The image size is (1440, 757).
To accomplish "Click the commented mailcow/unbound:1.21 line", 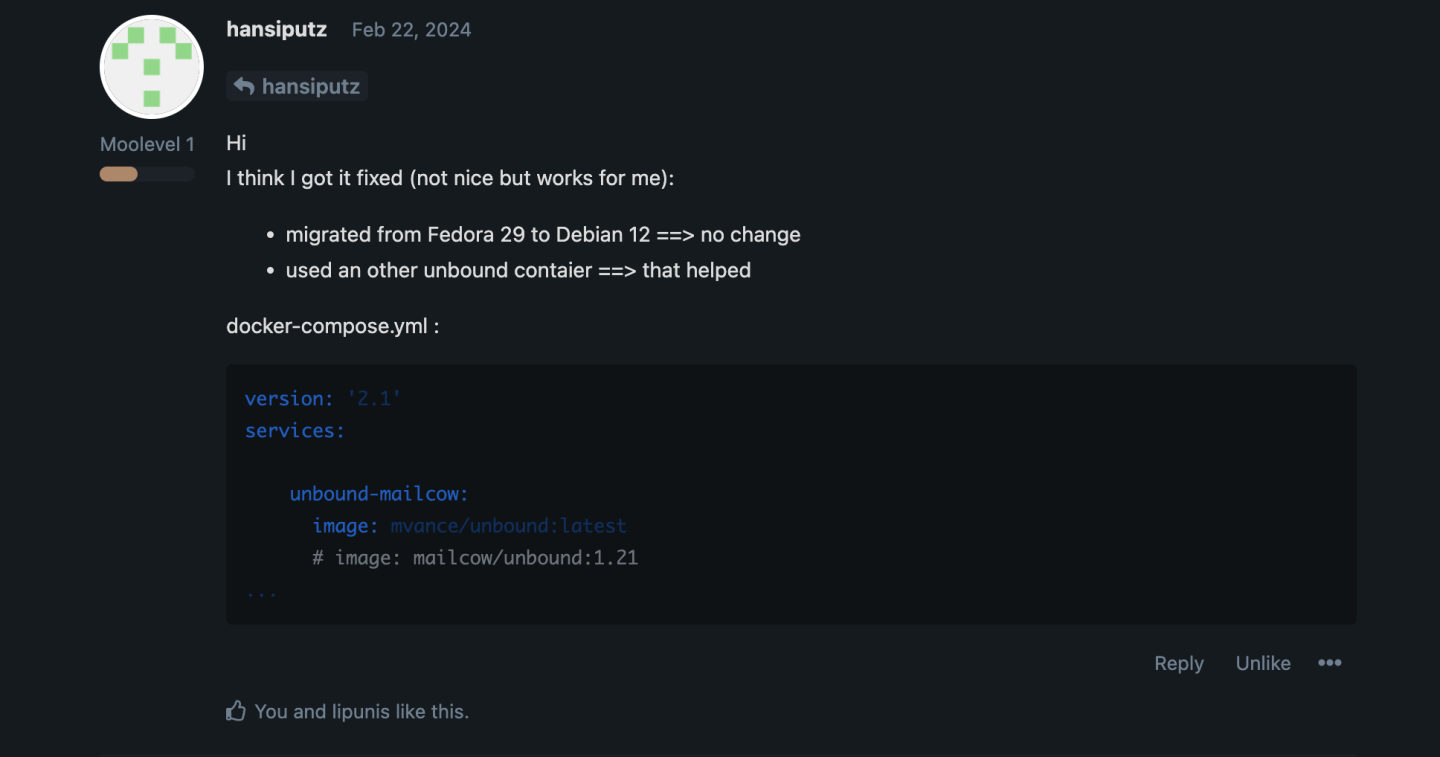I will coord(475,558).
